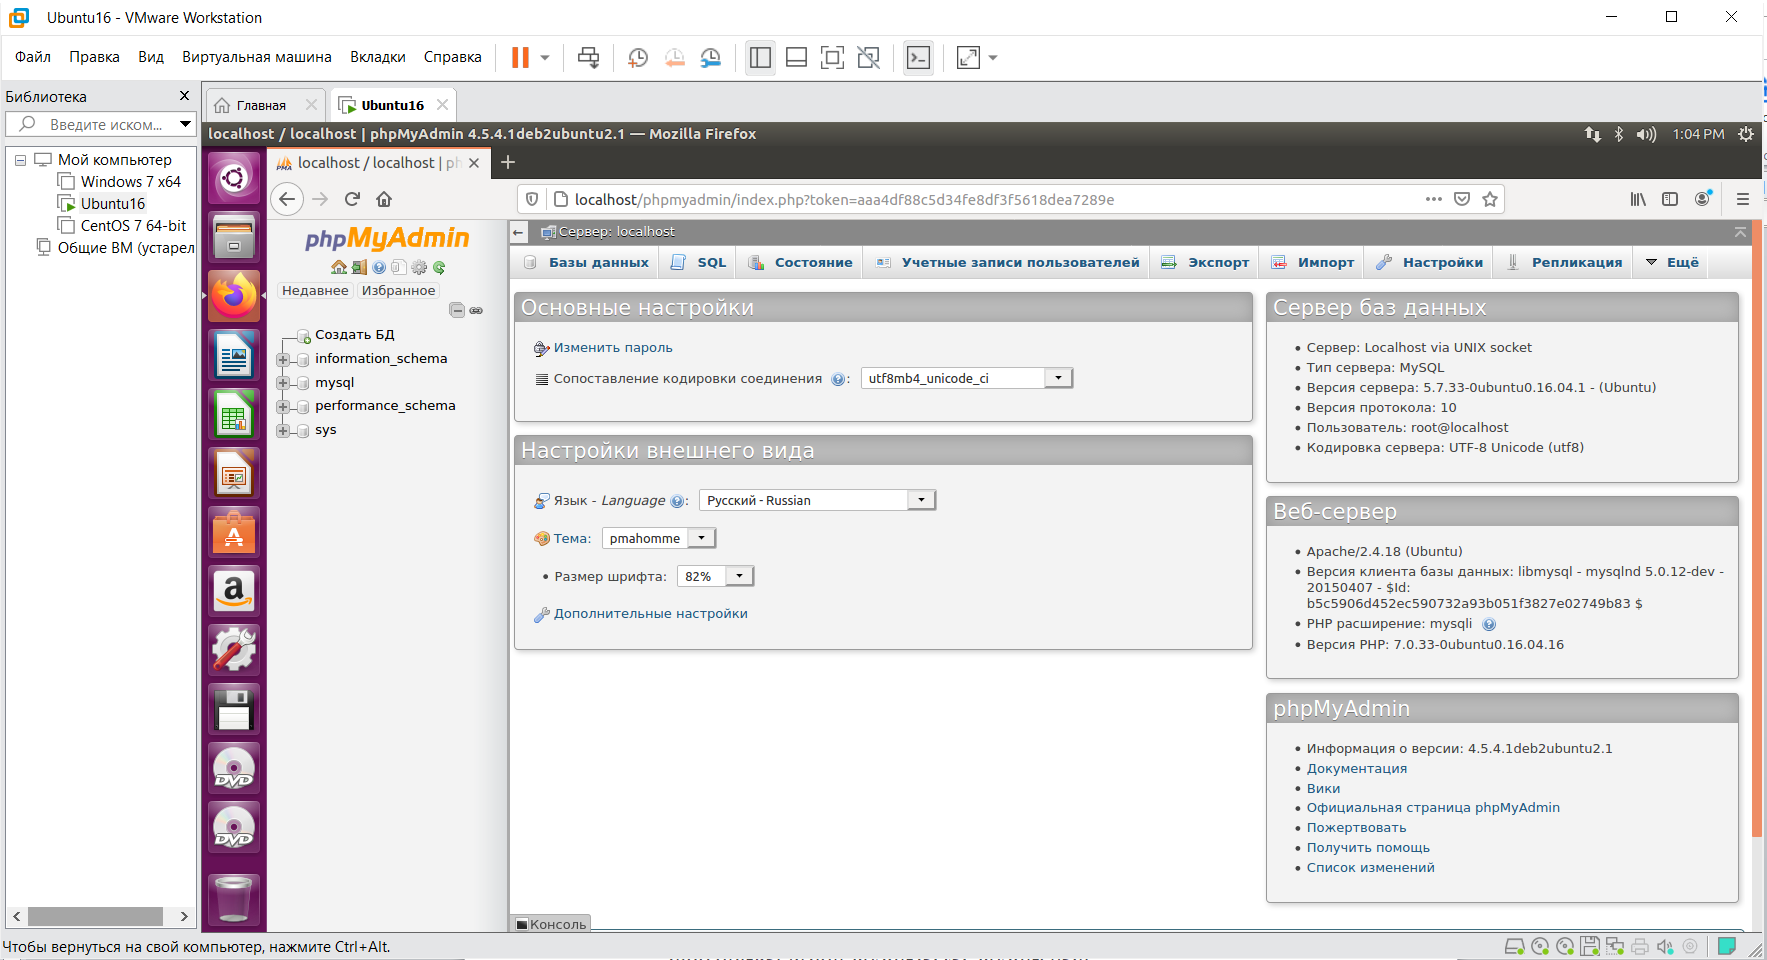Image resolution: width=1767 pixels, height=960 pixels.
Task: Open Firefox from the Ubuntu launcher
Action: coord(234,296)
